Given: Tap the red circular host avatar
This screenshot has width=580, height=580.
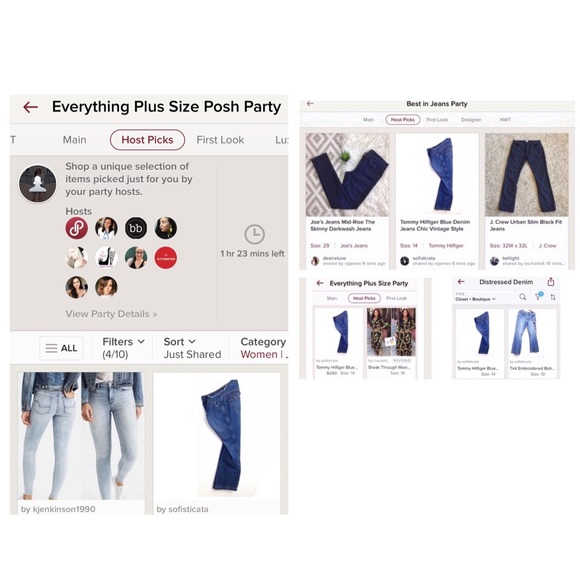Looking at the screenshot, I should 165,257.
